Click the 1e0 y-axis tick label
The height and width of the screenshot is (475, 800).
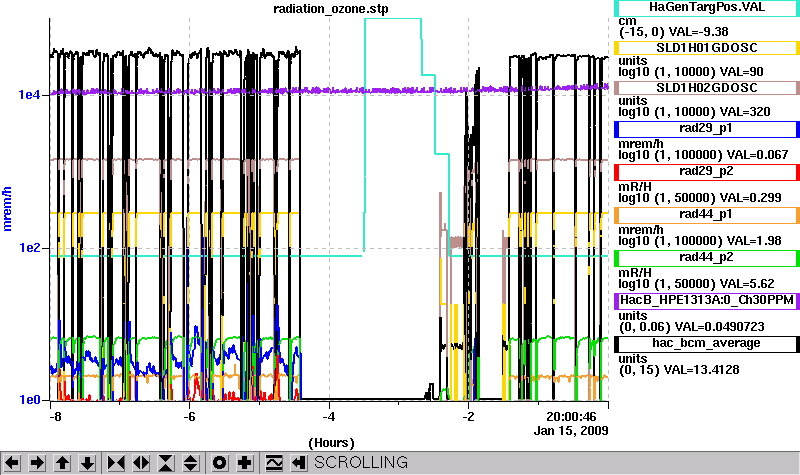(30, 400)
